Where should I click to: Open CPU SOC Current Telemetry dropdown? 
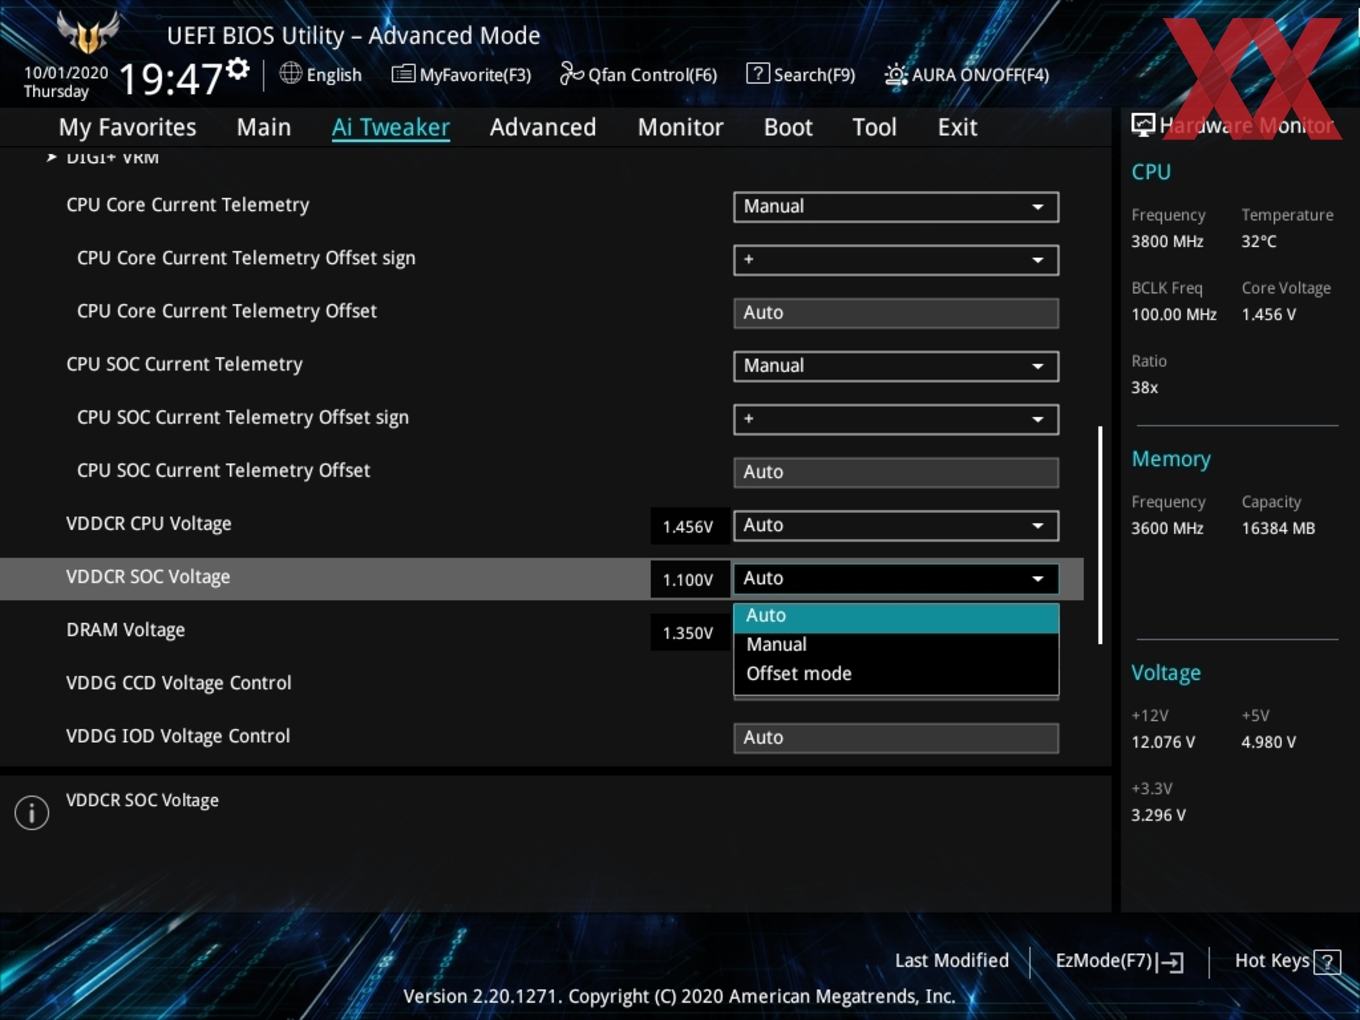tap(896, 366)
